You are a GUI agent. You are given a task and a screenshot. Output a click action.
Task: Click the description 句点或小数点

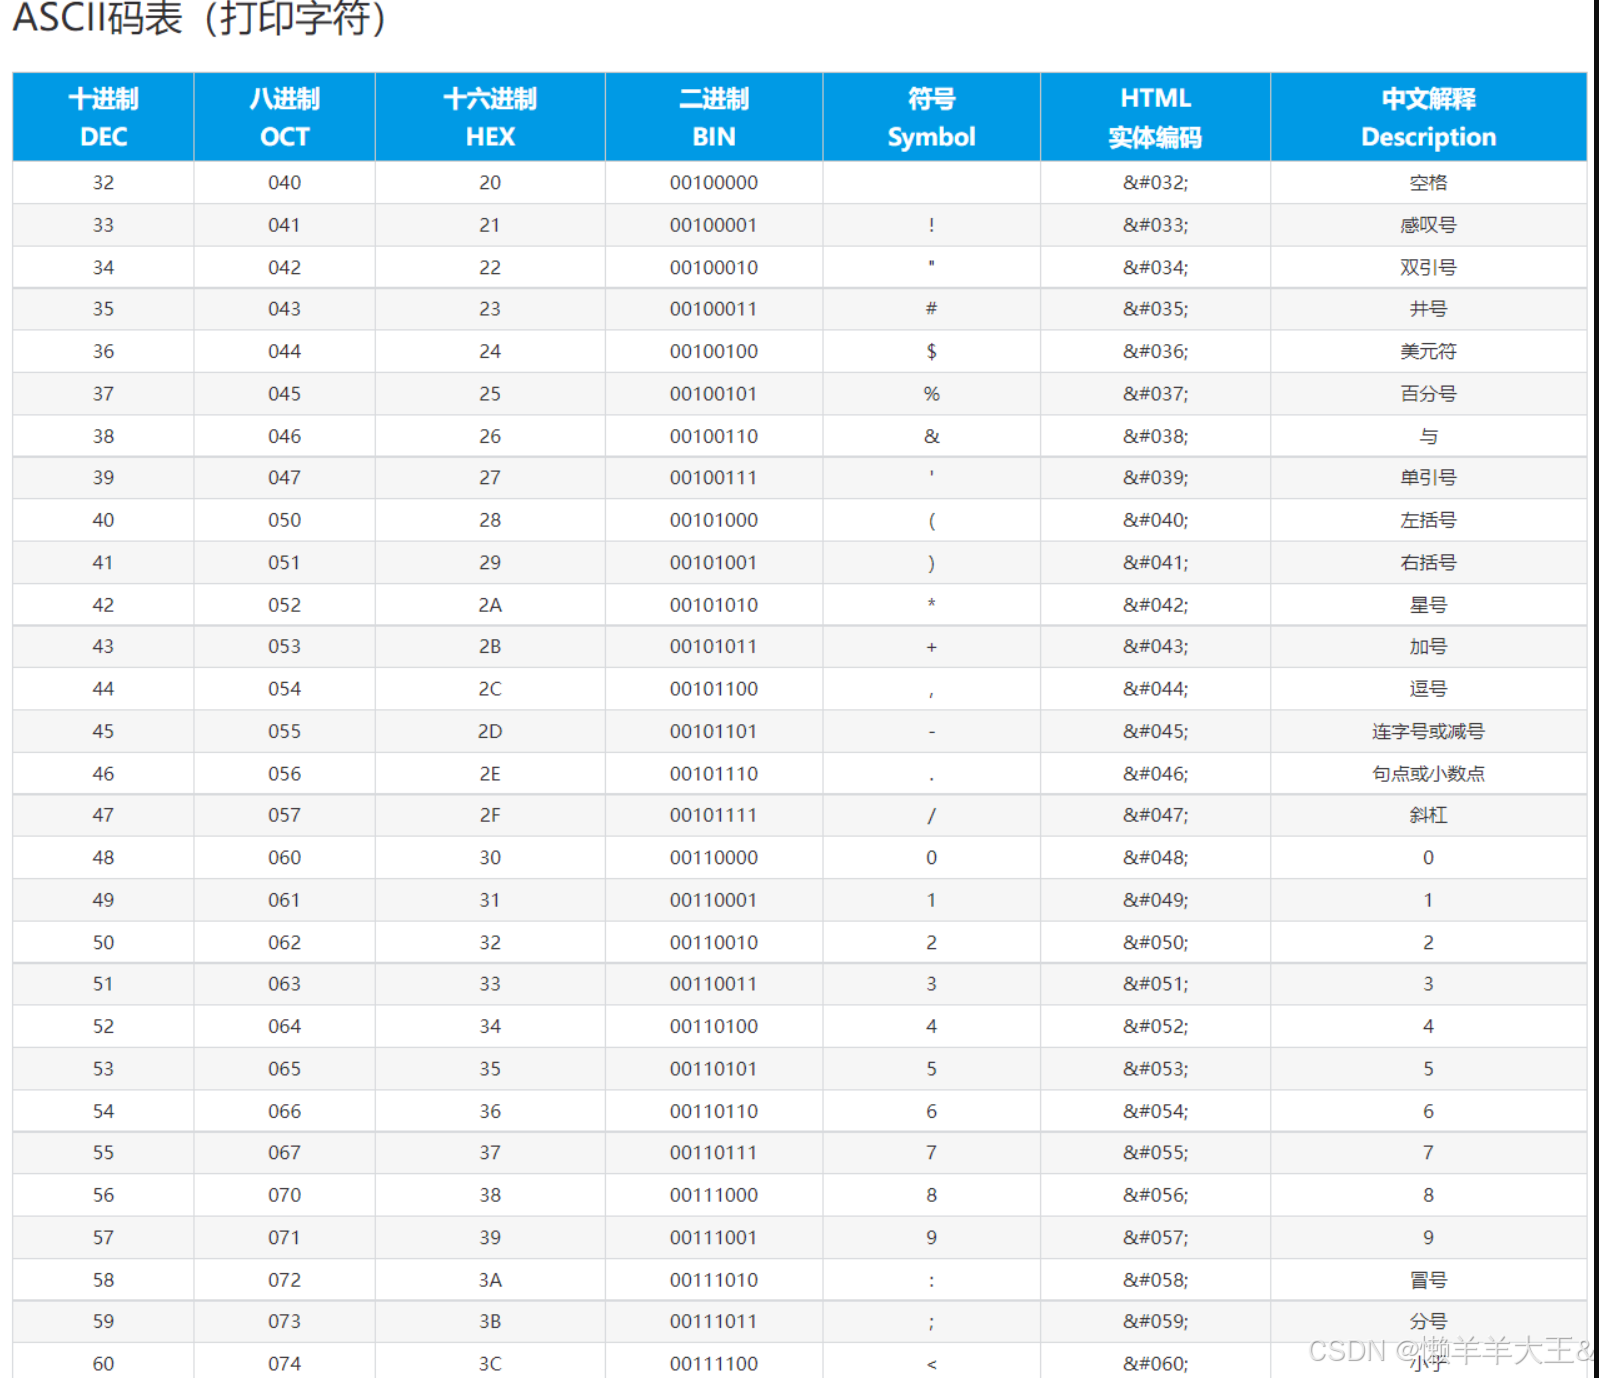click(x=1428, y=774)
